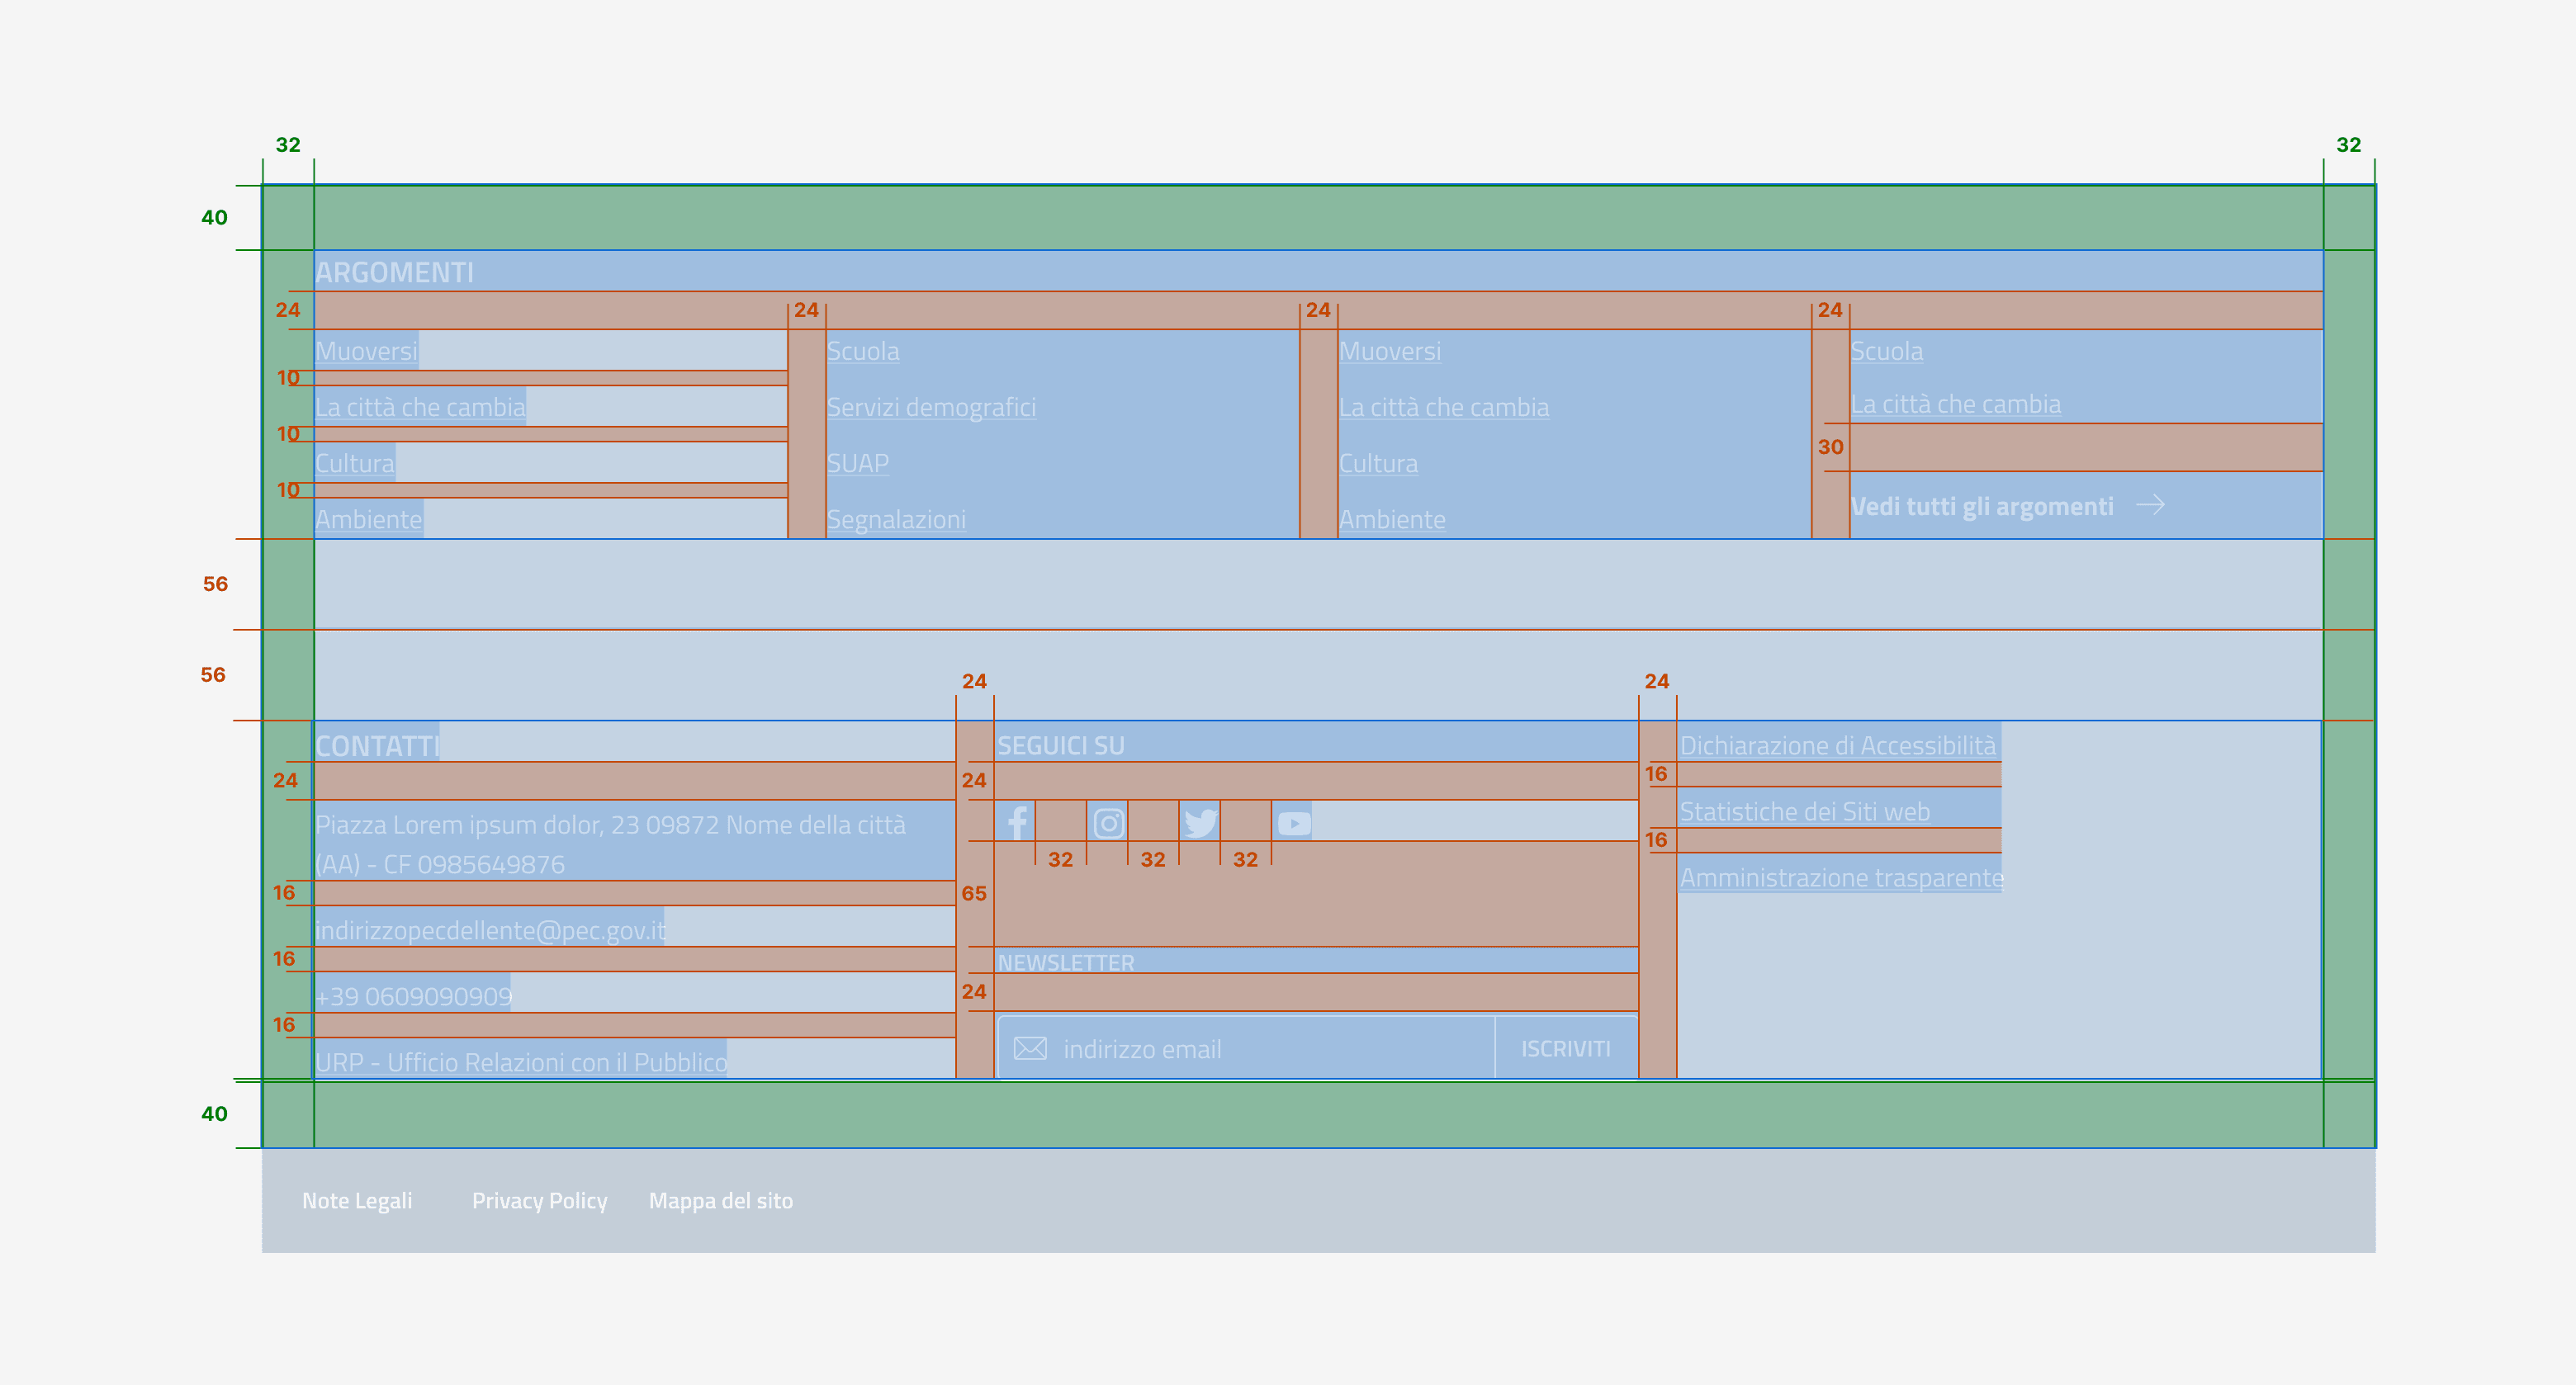The width and height of the screenshot is (2576, 1385).
Task: Click the CONTATTI heading
Action: (377, 746)
